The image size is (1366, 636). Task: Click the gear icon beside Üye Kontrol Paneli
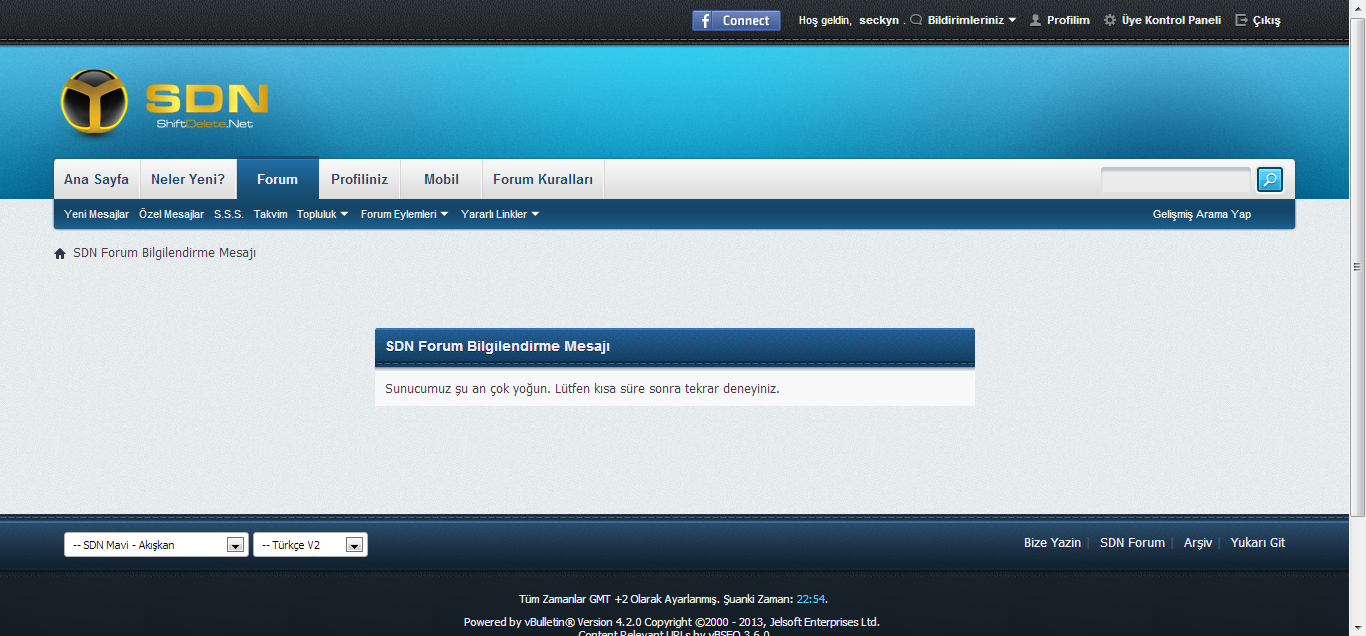1110,20
